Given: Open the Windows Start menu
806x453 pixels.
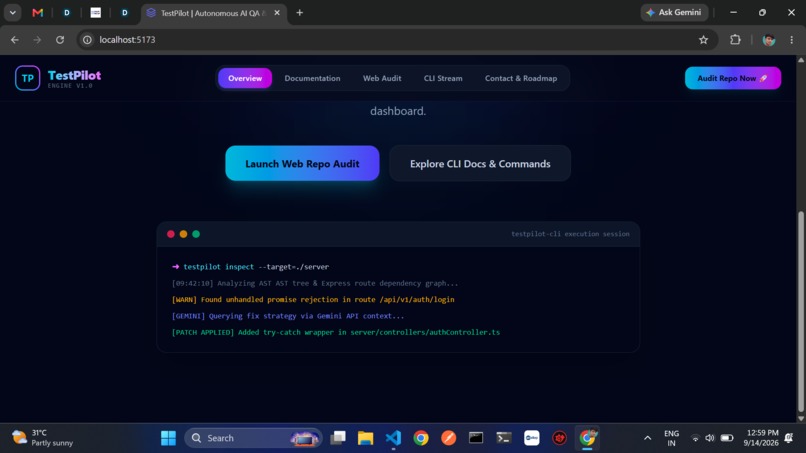Looking at the screenshot, I should click(x=168, y=438).
